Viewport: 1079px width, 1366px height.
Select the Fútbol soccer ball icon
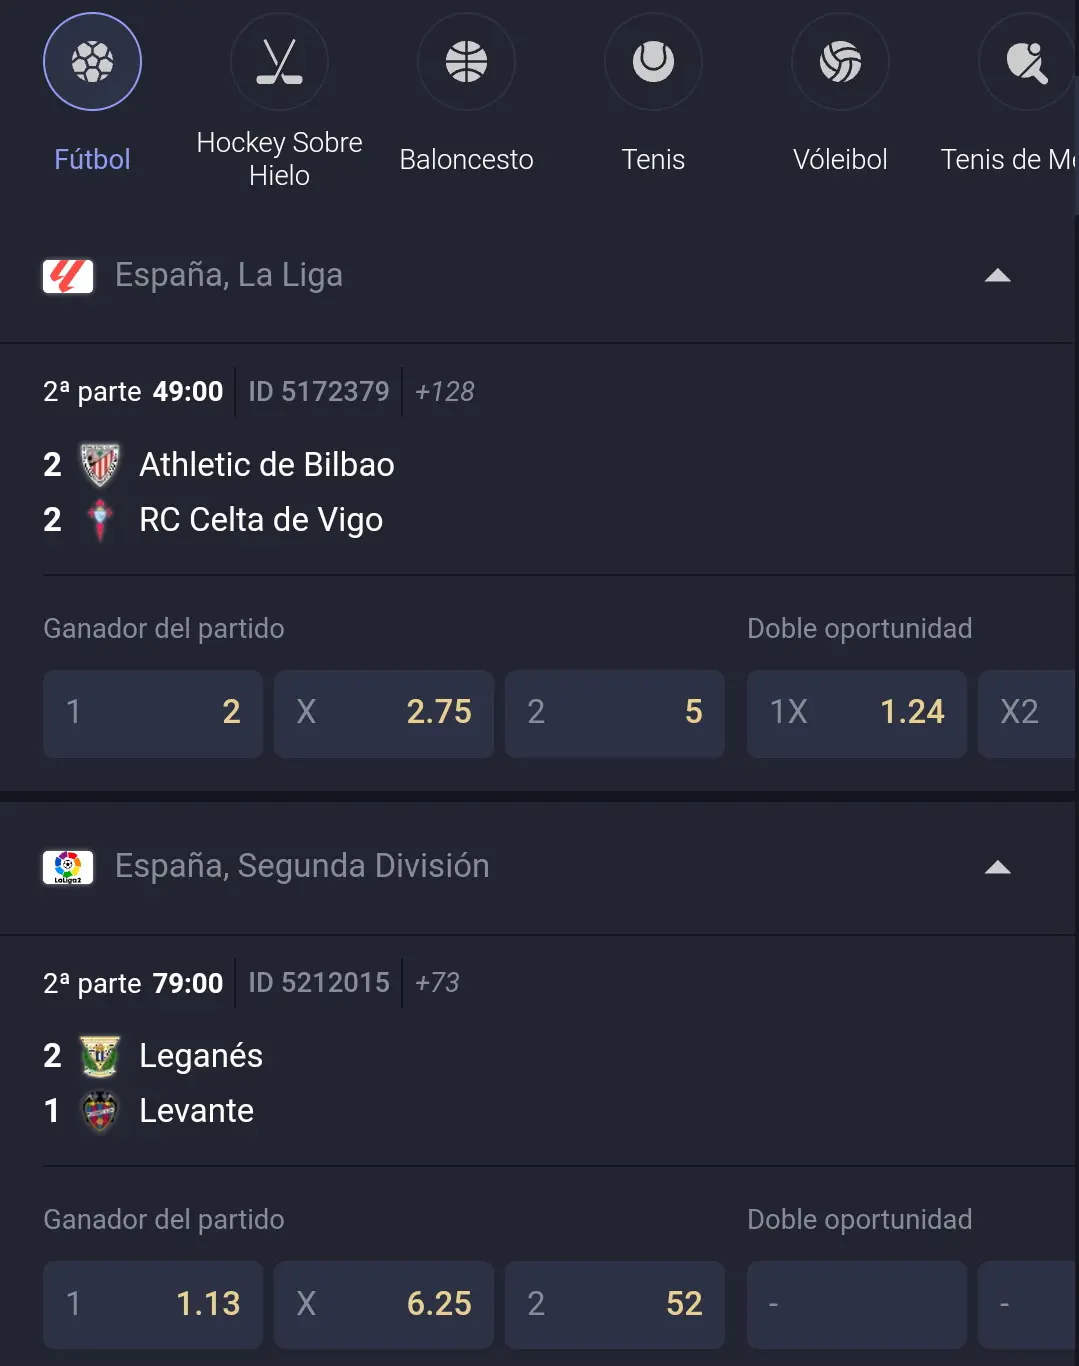coord(92,62)
